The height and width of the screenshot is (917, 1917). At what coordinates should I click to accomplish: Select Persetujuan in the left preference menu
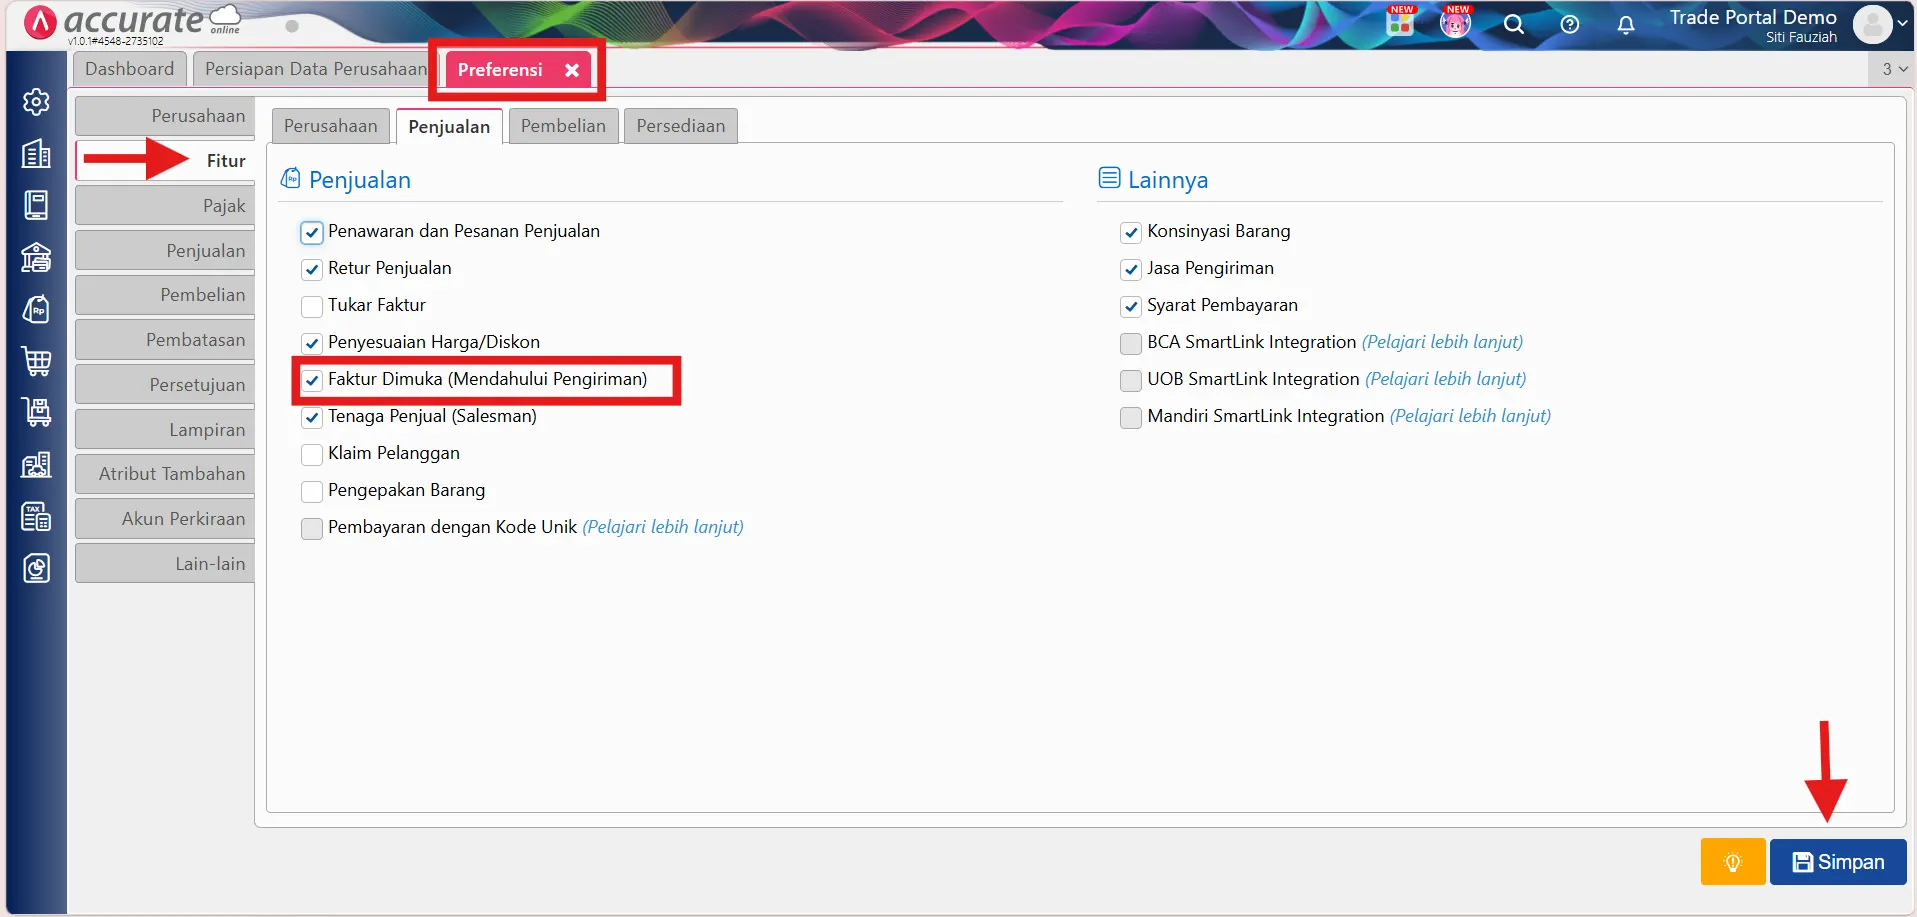[x=165, y=385]
